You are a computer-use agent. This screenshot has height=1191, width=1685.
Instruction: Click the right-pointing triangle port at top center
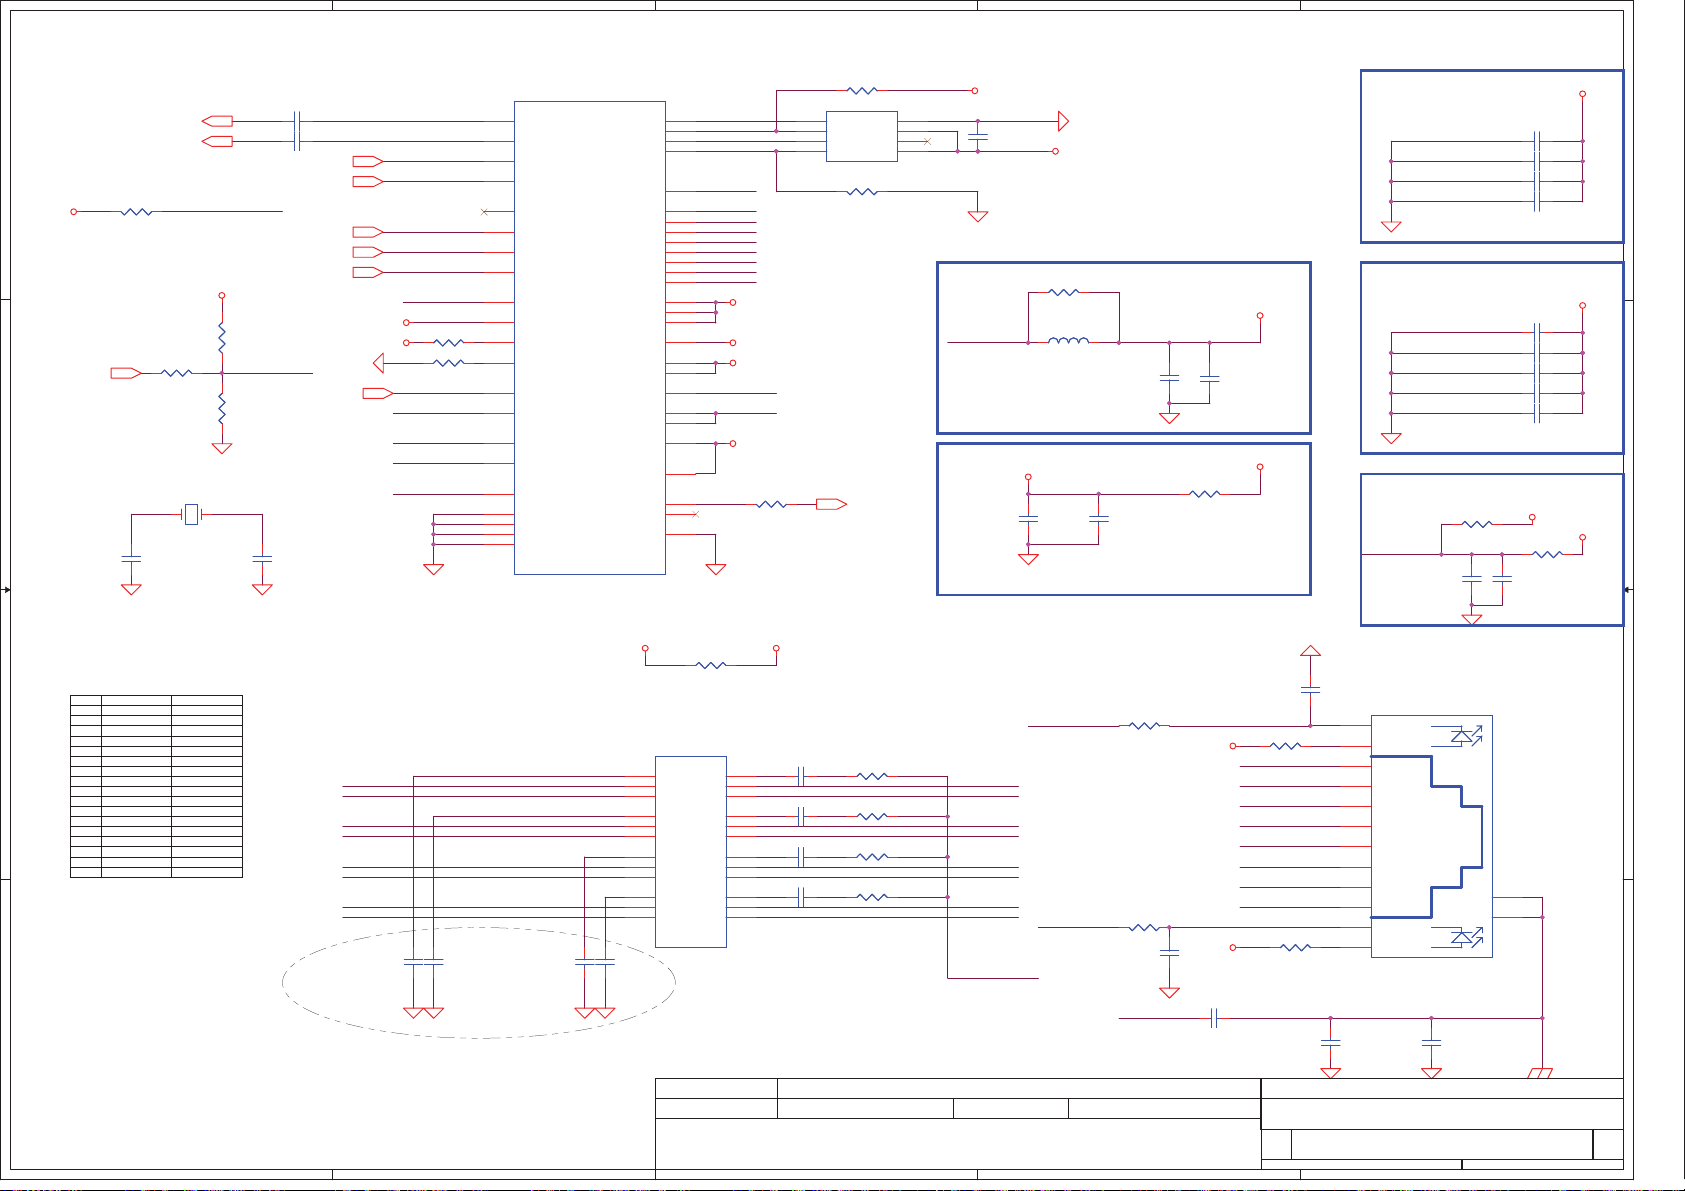click(x=1063, y=122)
